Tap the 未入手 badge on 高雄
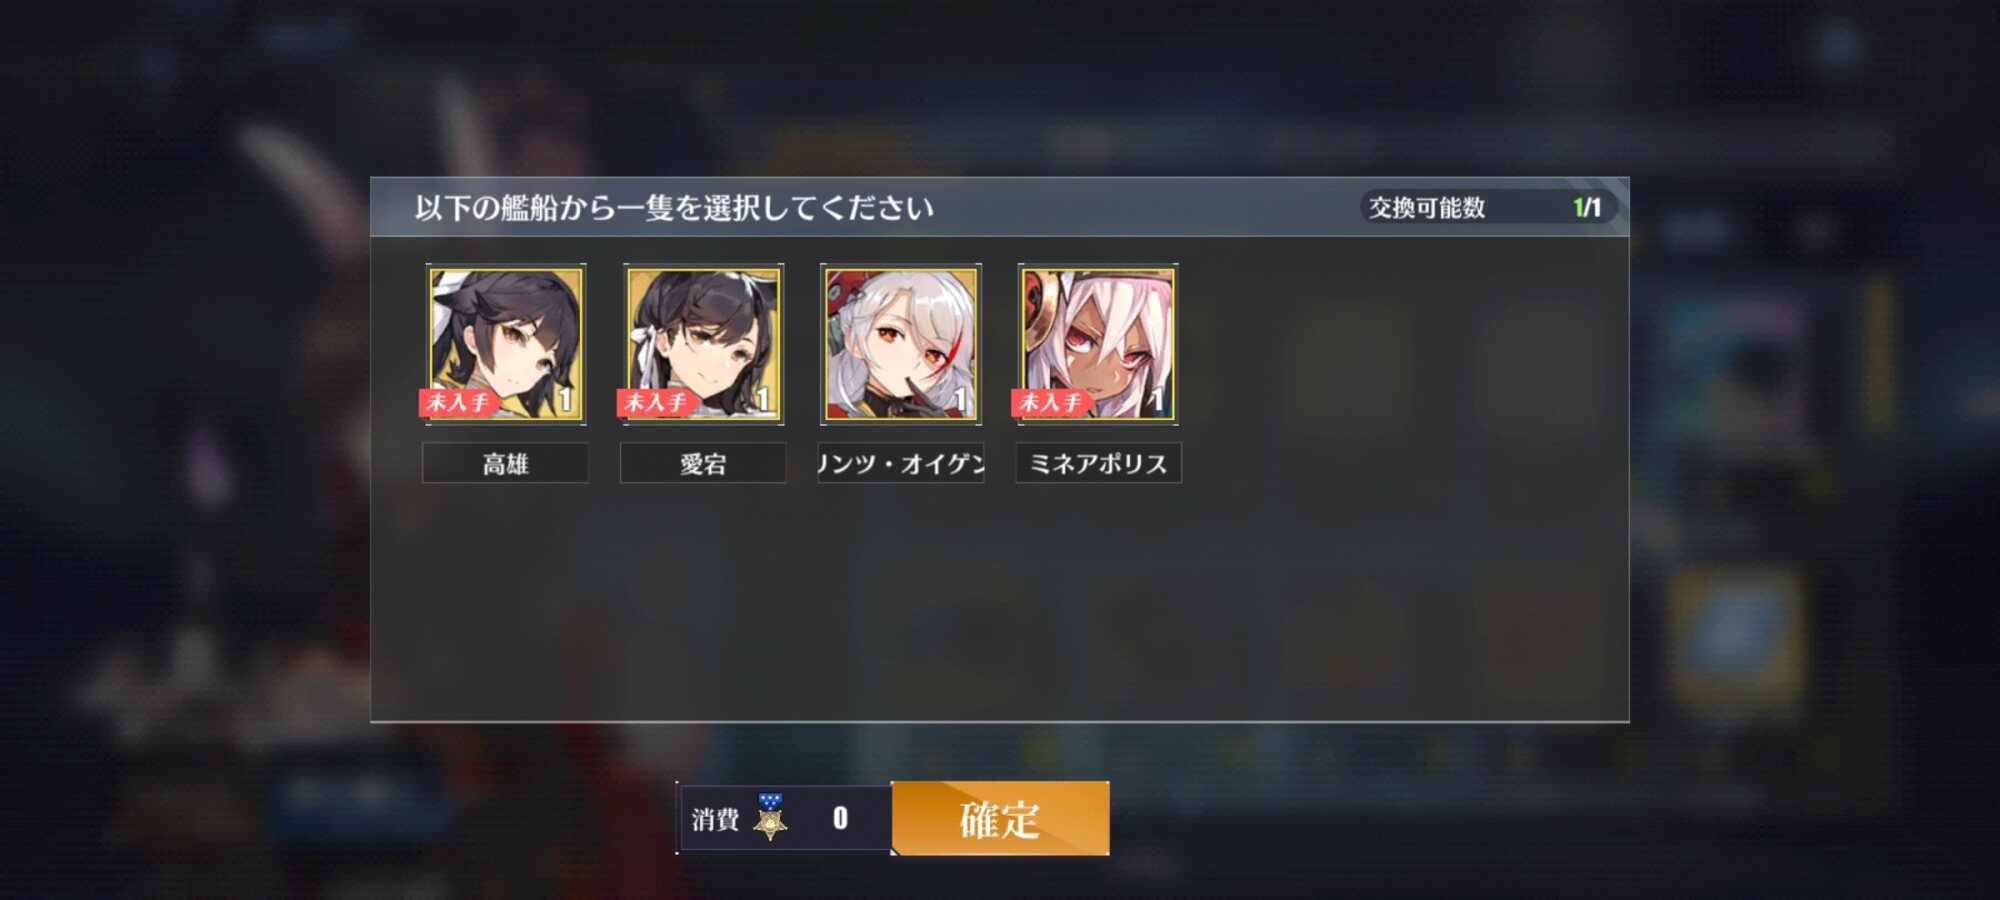The image size is (2000, 900). 458,402
